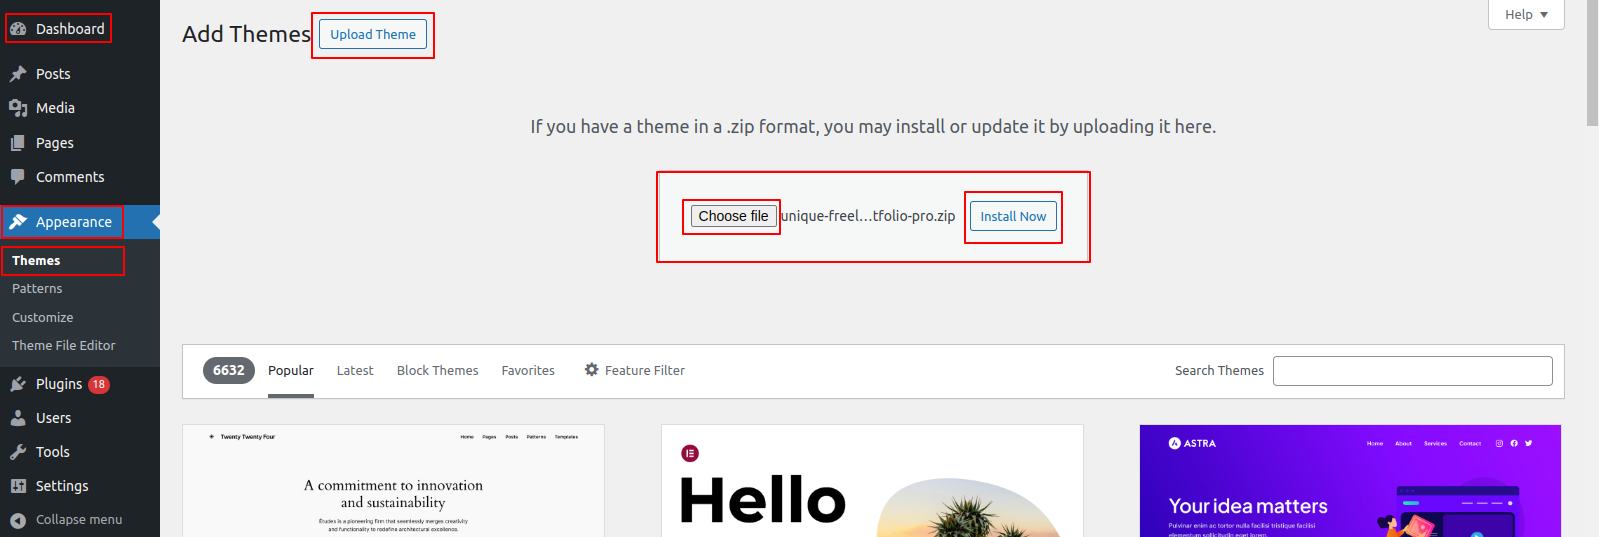
Task: Open Patterns under Appearance menu
Action: click(37, 289)
